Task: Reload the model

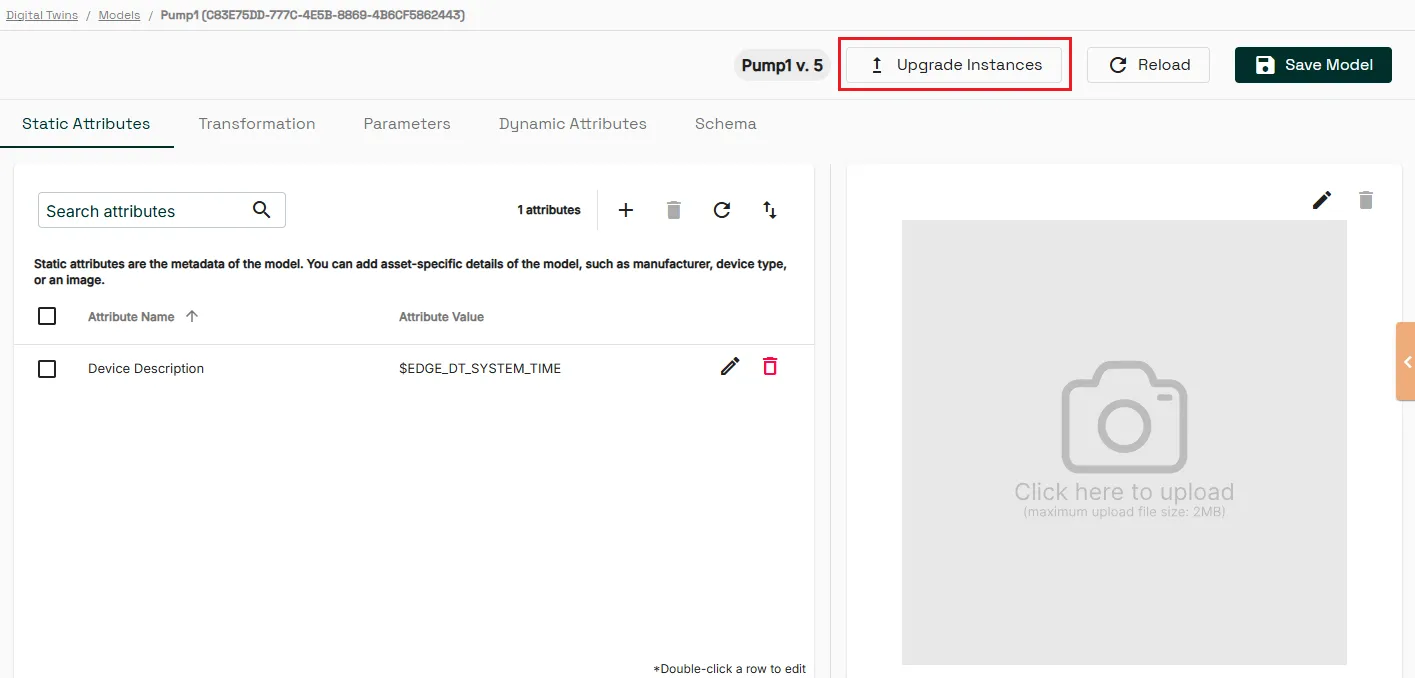Action: 1148,65
